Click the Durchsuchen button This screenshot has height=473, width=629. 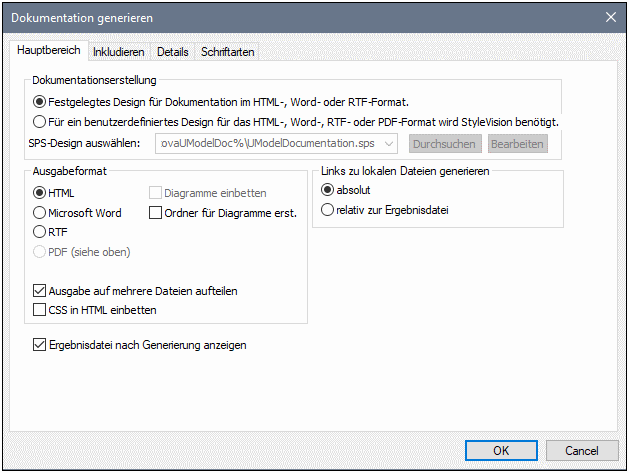(x=444, y=144)
